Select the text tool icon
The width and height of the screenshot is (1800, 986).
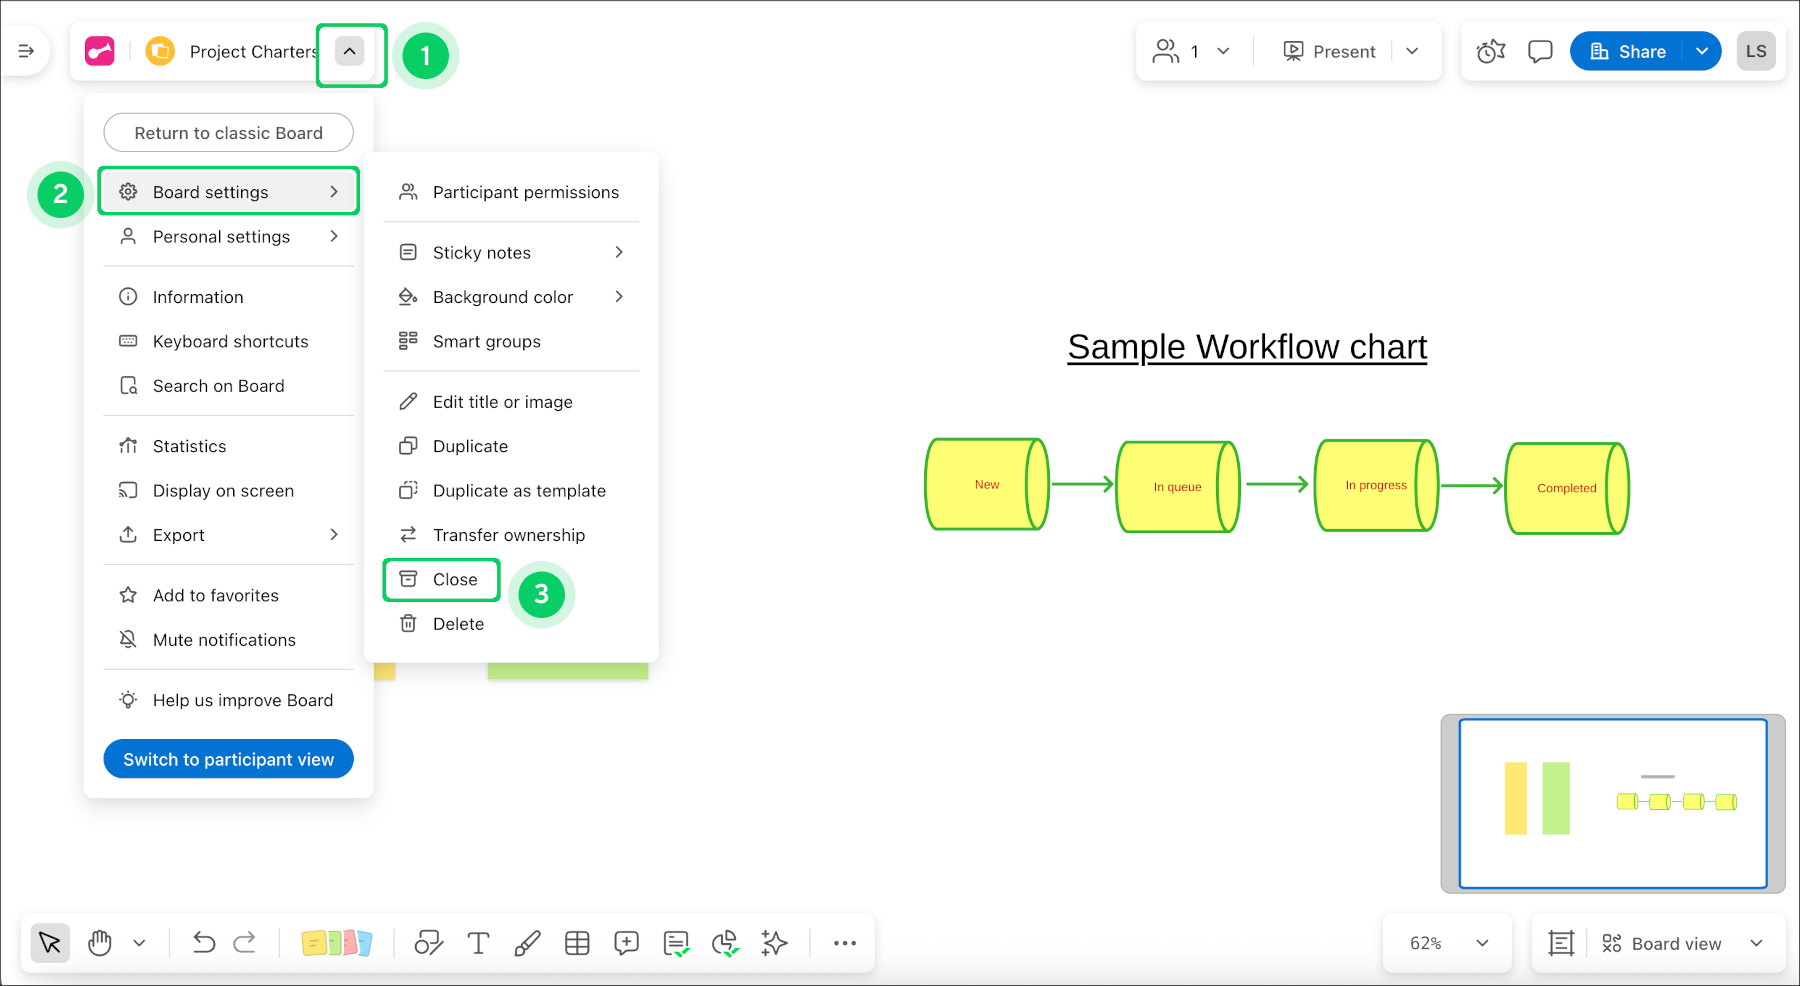coord(478,943)
